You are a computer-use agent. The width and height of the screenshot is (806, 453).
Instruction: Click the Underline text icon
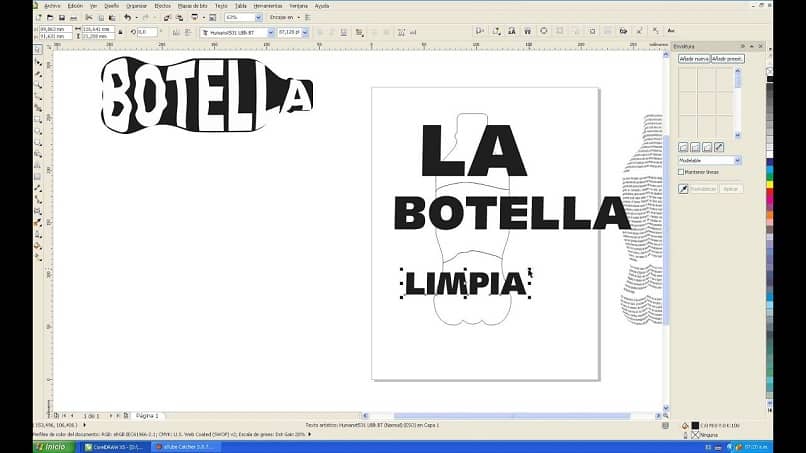[344, 32]
